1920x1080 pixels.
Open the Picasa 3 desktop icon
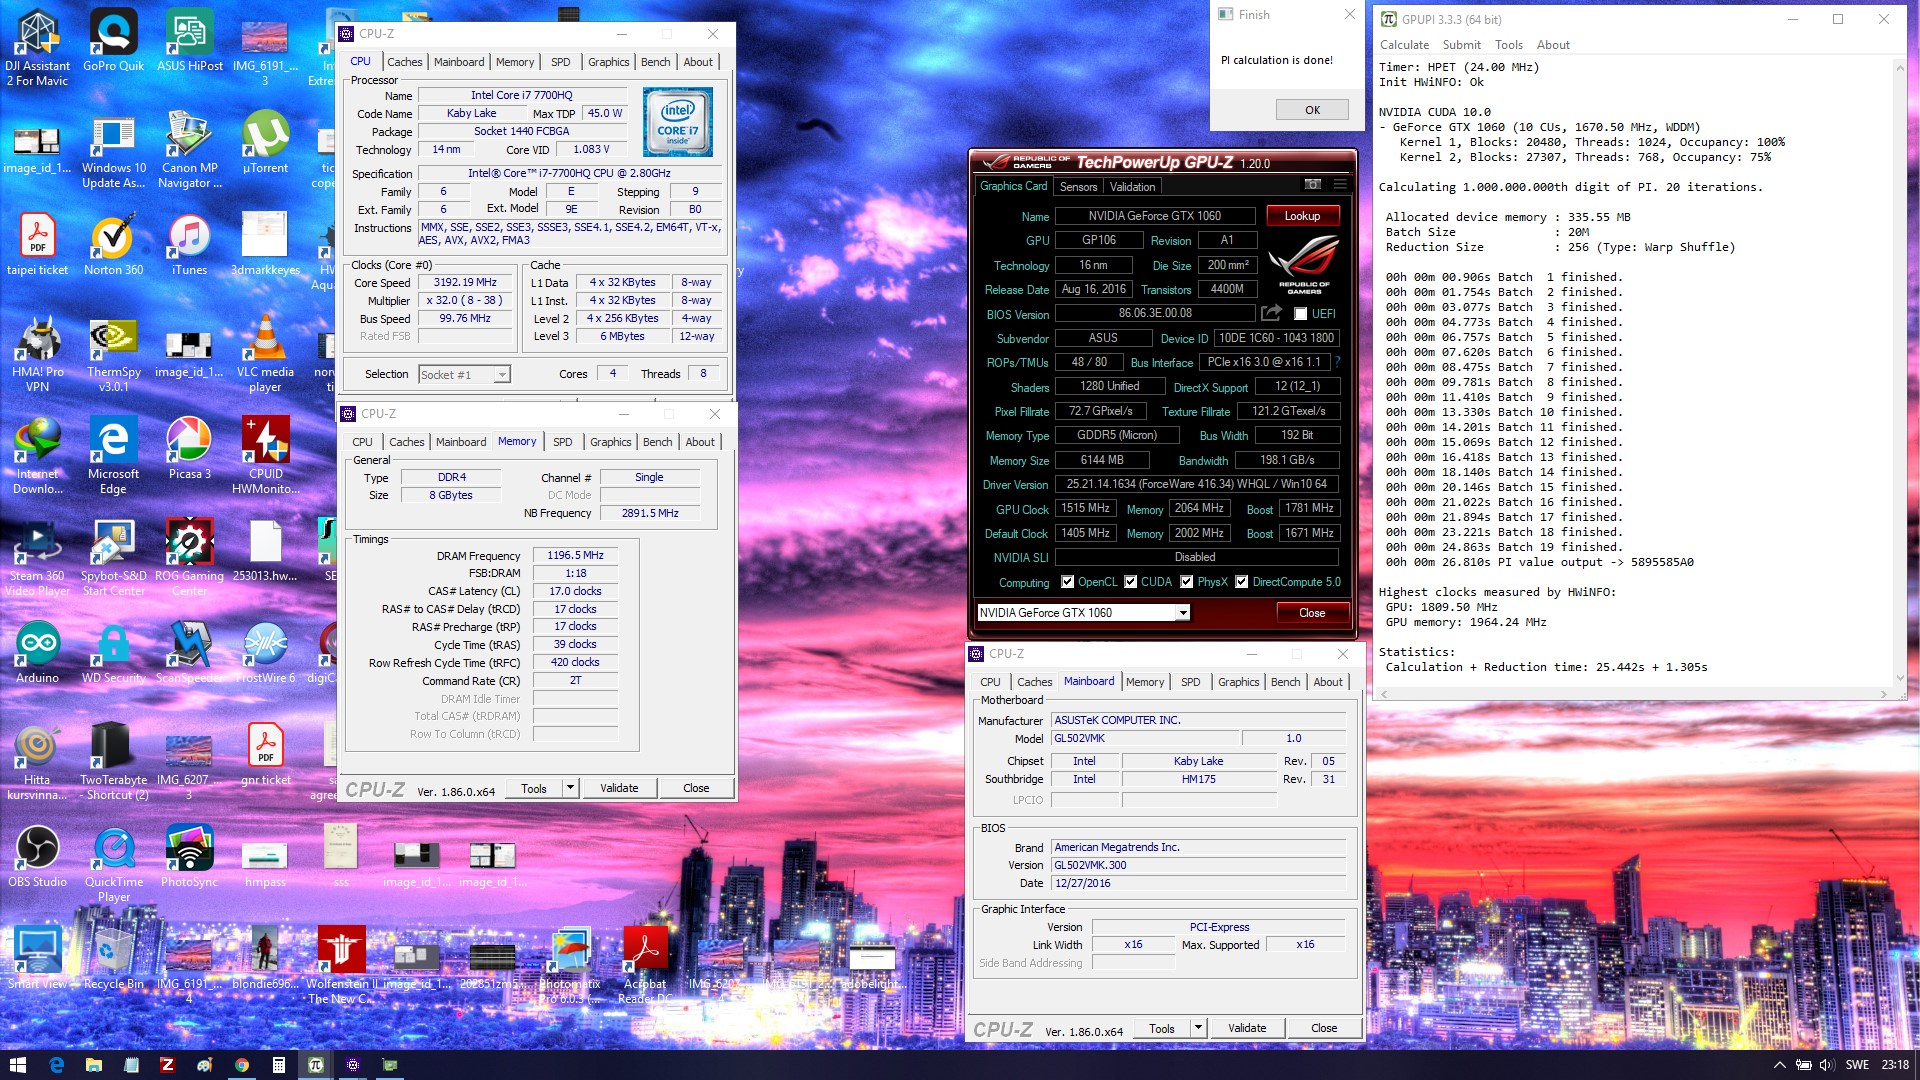pos(189,449)
